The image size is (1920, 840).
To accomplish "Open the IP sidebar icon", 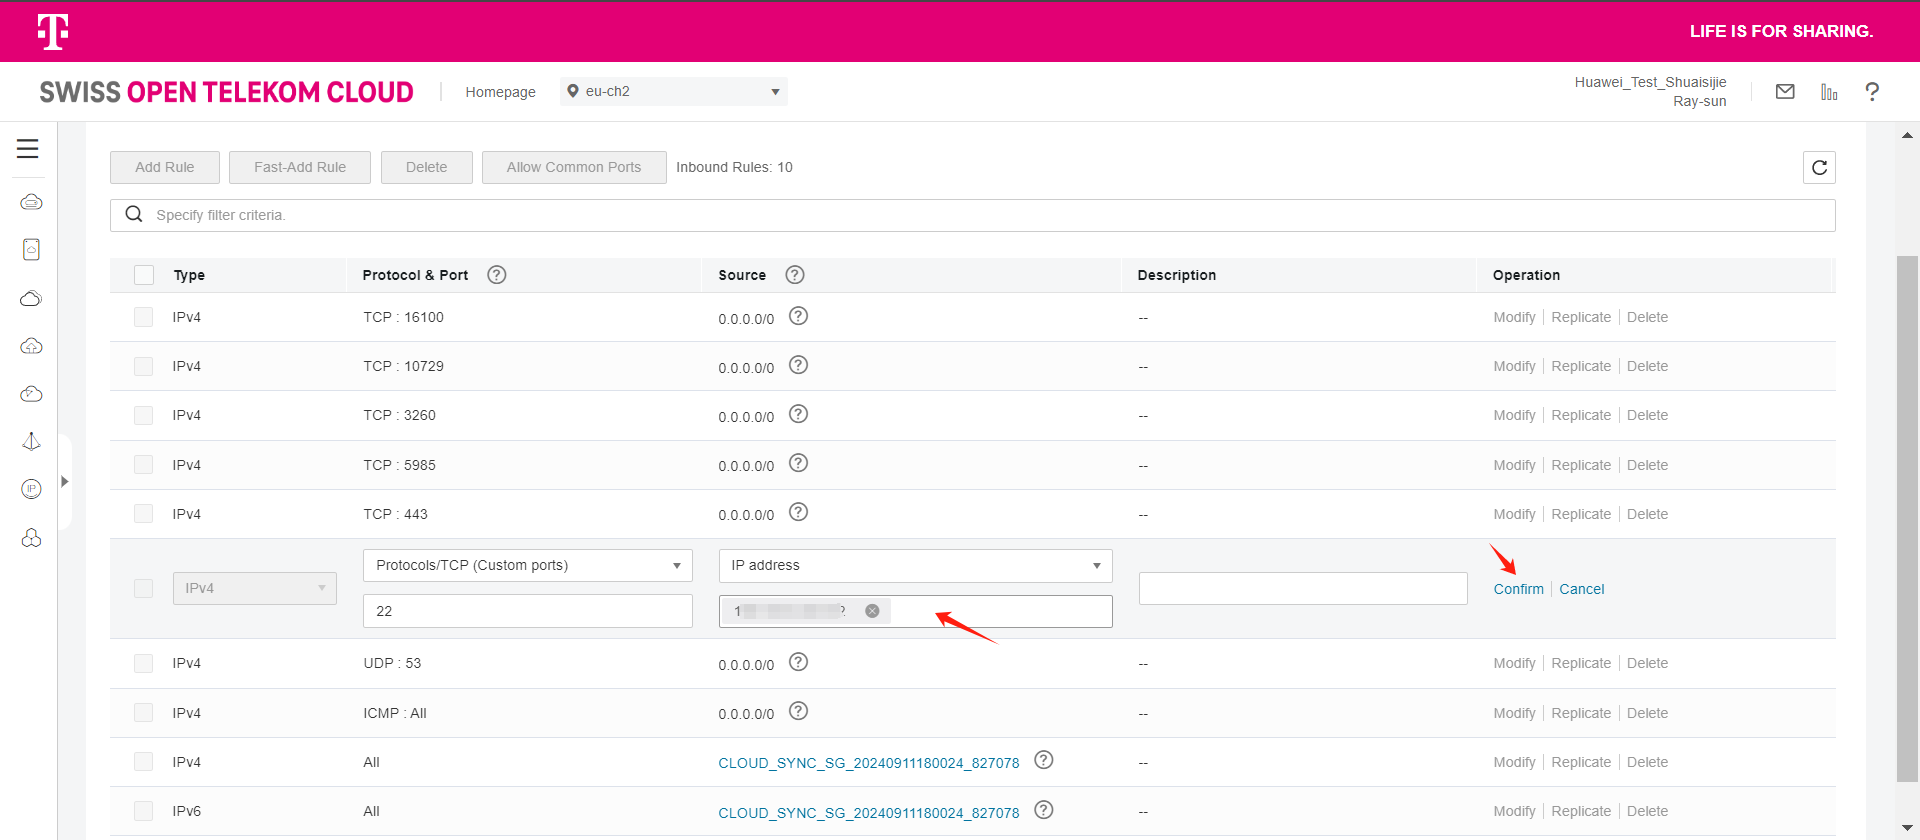I will click(x=31, y=489).
